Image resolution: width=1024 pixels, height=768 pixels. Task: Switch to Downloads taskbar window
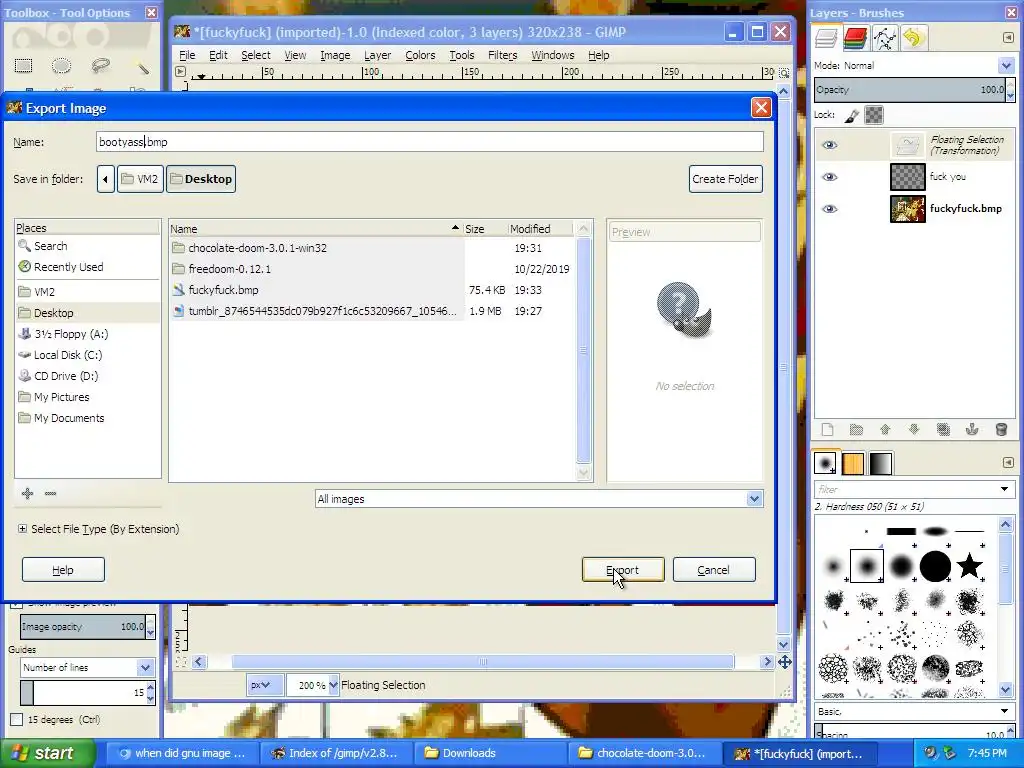tap(490, 753)
